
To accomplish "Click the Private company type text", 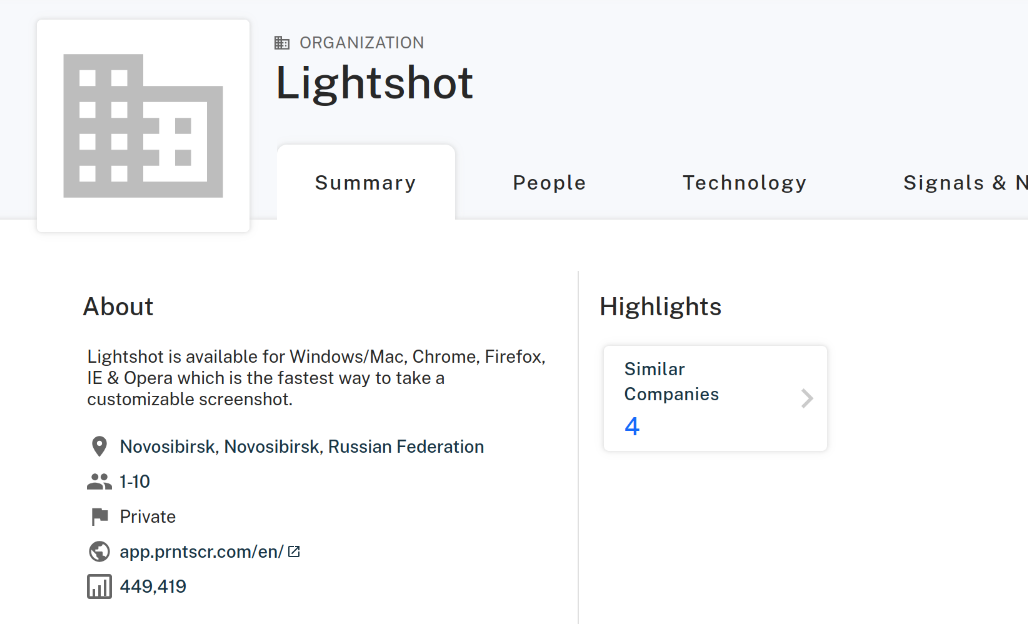I will [x=148, y=517].
